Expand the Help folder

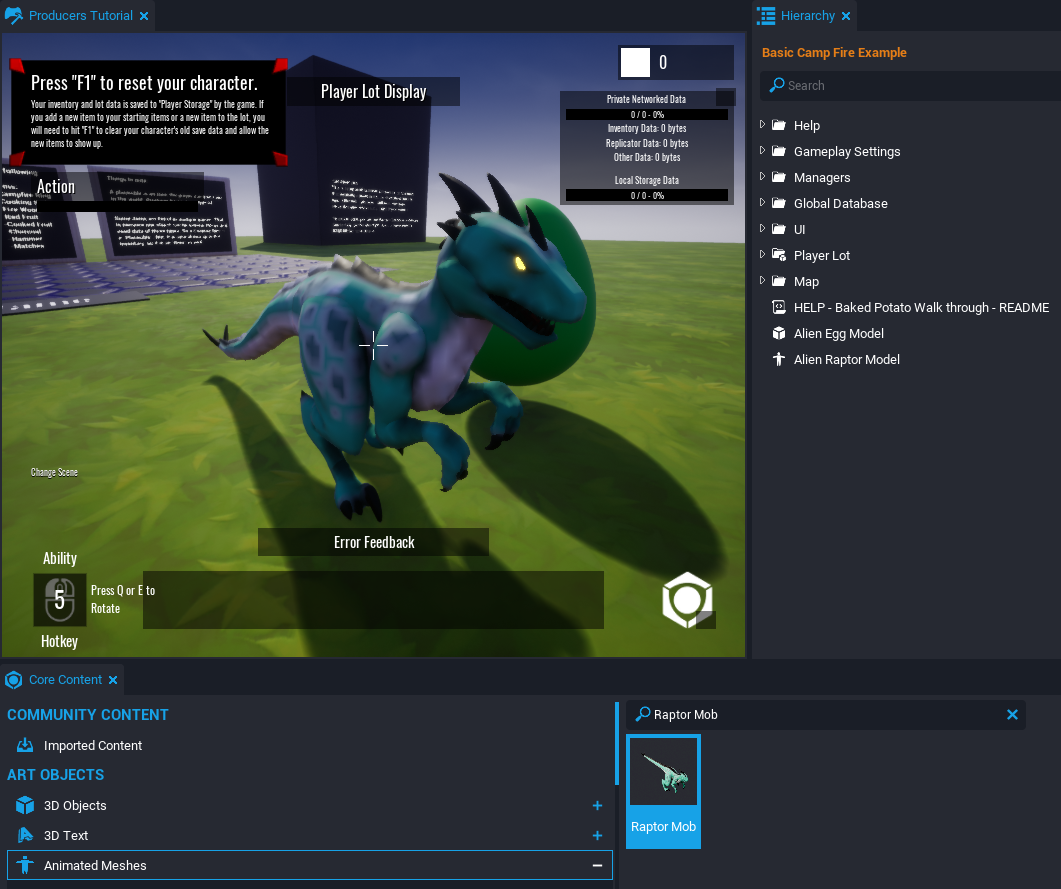760,125
